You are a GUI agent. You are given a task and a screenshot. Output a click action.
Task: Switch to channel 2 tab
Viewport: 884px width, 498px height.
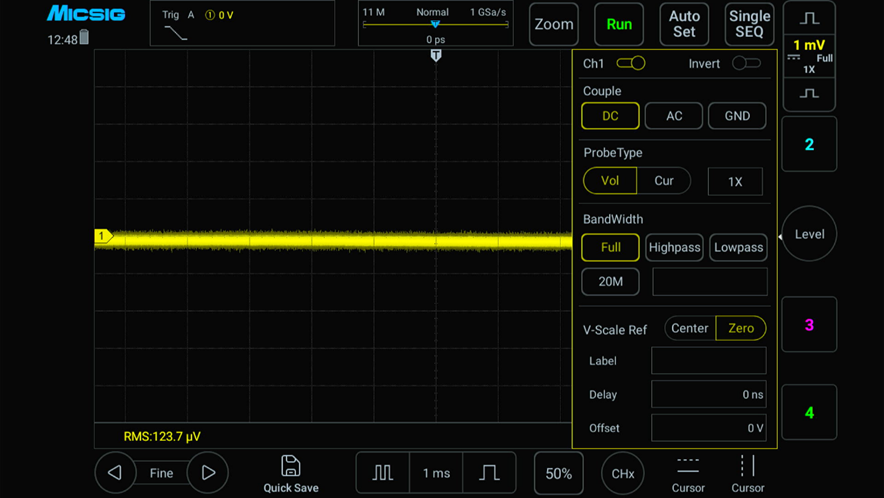[x=809, y=145]
